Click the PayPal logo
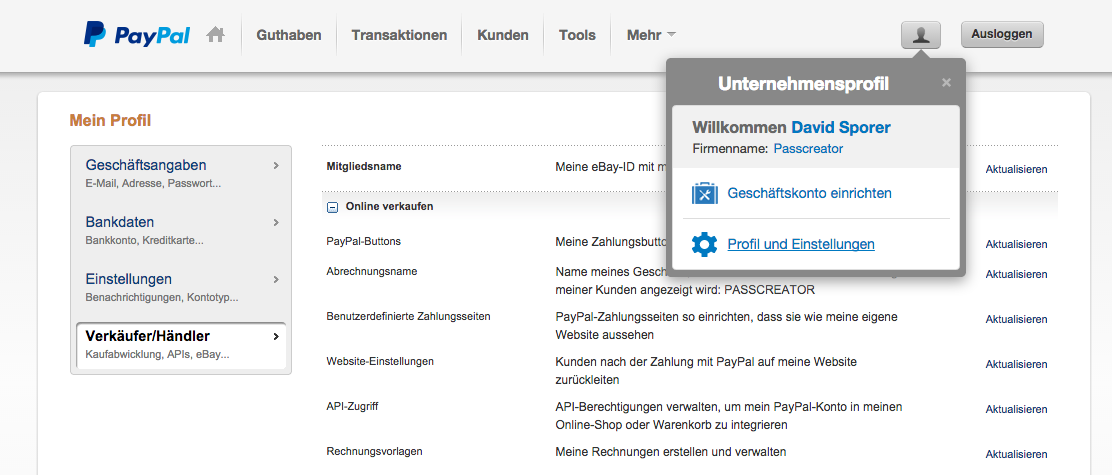This screenshot has height=475, width=1112. [x=136, y=35]
